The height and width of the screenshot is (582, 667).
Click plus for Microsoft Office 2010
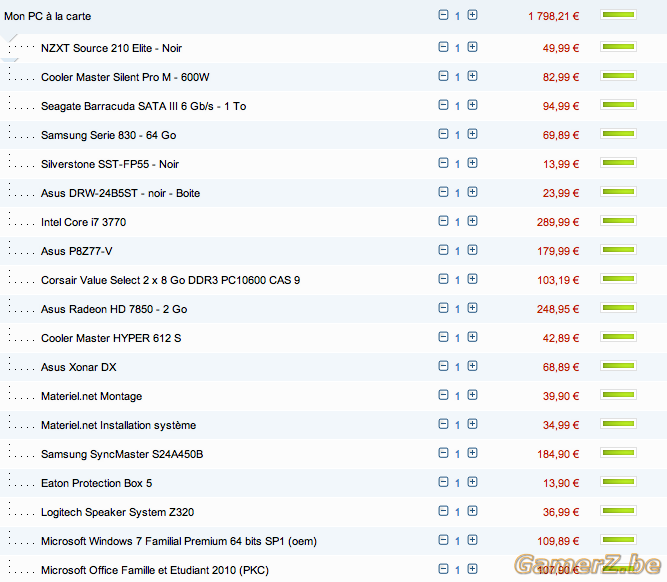tap(472, 569)
